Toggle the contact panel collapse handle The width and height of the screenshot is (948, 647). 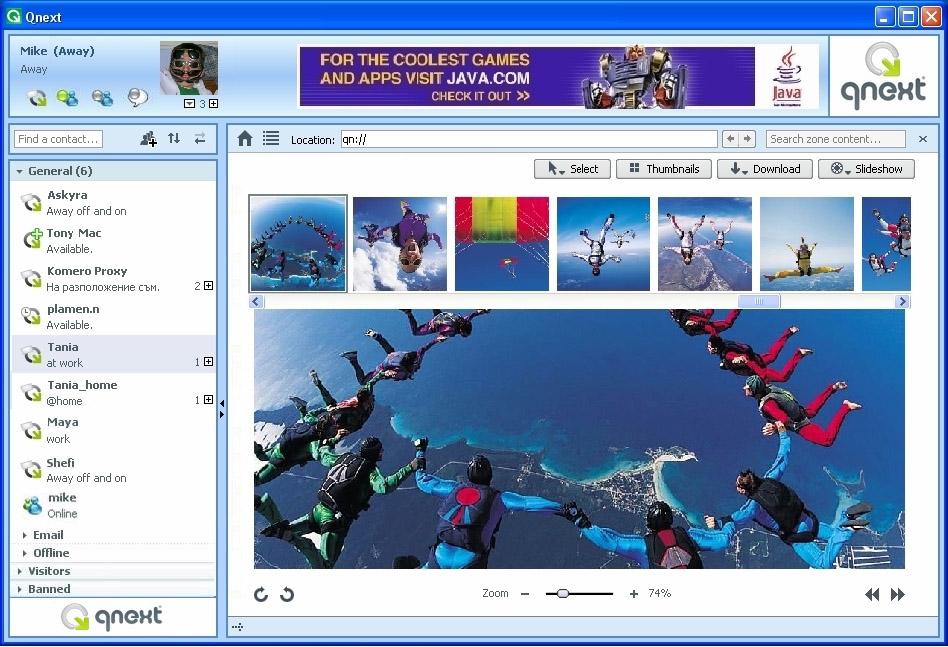click(x=222, y=409)
